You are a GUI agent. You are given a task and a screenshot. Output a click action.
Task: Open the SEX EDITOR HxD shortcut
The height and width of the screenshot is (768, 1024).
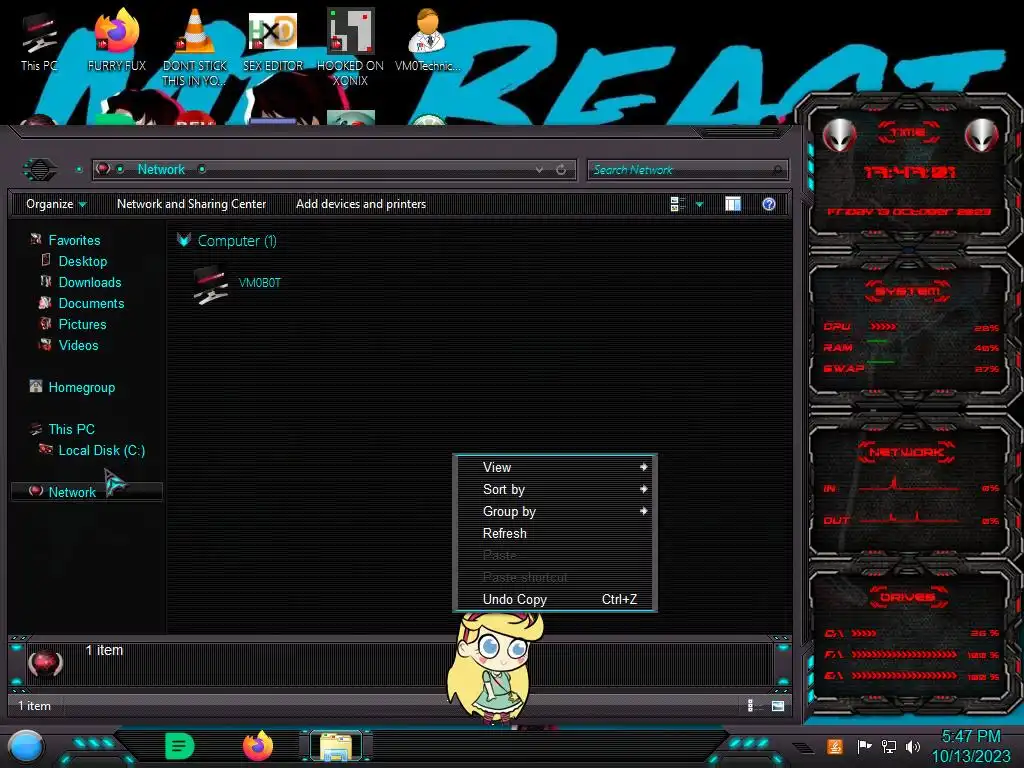pyautogui.click(x=273, y=42)
